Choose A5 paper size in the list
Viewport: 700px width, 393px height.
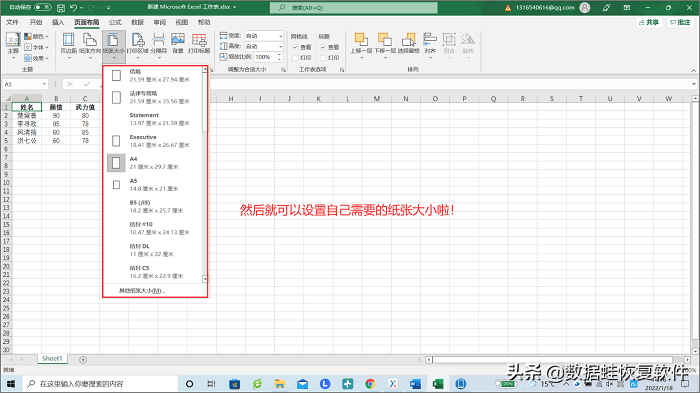[154, 185]
